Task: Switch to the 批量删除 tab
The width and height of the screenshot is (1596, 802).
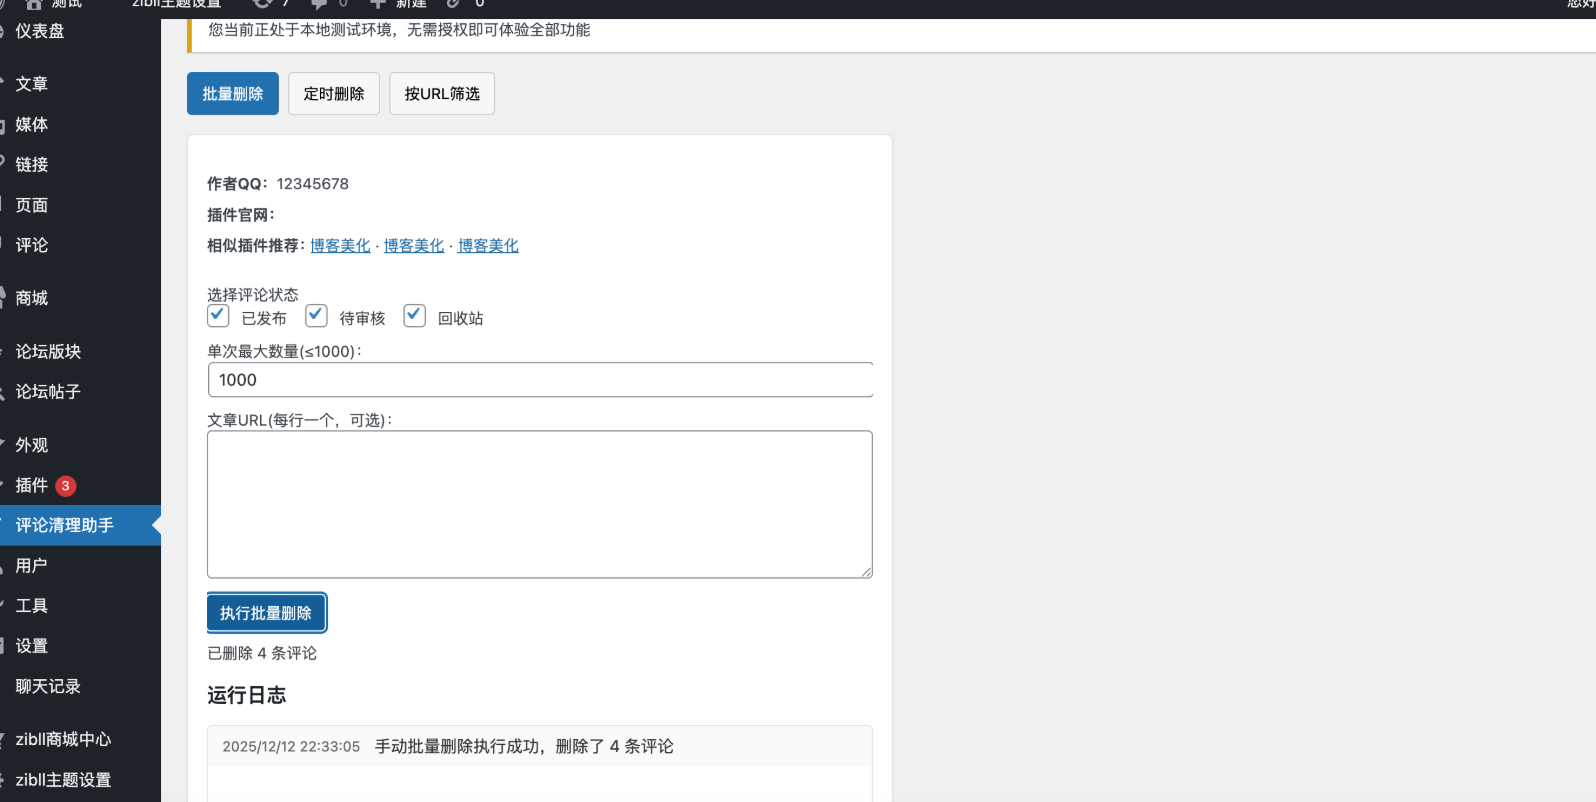Action: pos(233,94)
